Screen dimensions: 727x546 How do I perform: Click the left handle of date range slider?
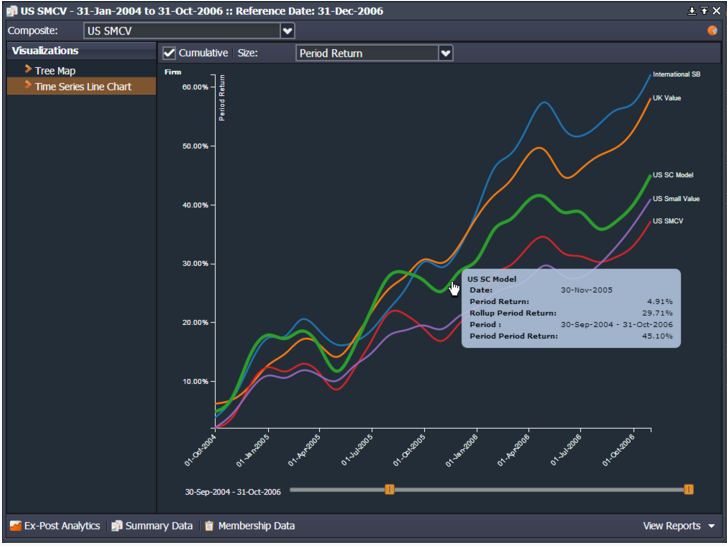coord(390,489)
